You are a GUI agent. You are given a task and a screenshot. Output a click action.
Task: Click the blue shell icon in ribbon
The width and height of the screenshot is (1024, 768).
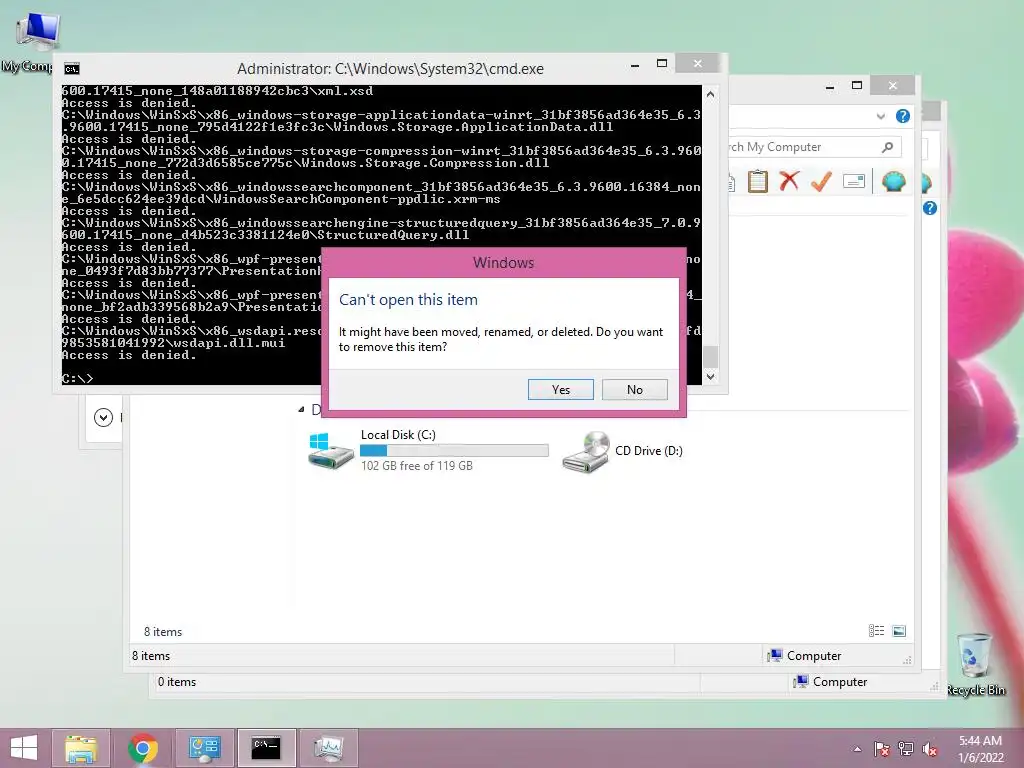click(x=893, y=181)
